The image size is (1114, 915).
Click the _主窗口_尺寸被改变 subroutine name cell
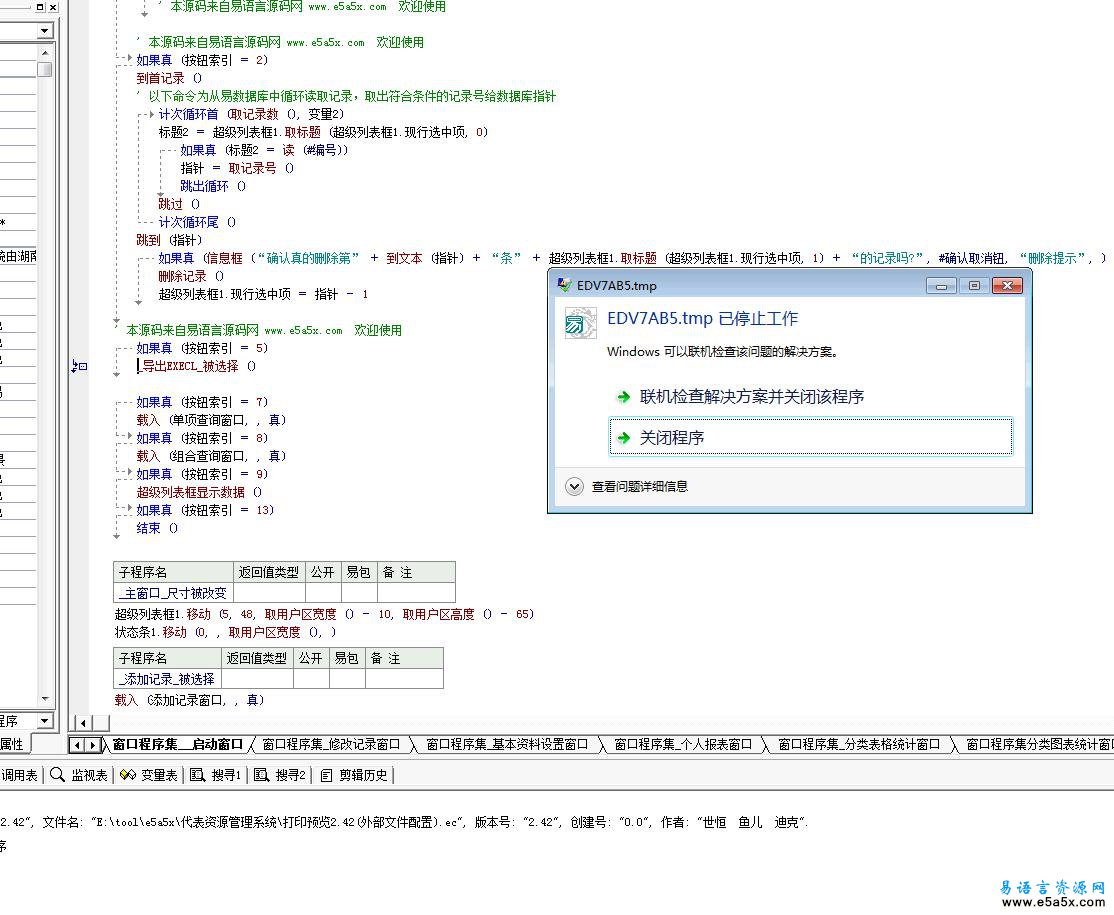coord(172,593)
